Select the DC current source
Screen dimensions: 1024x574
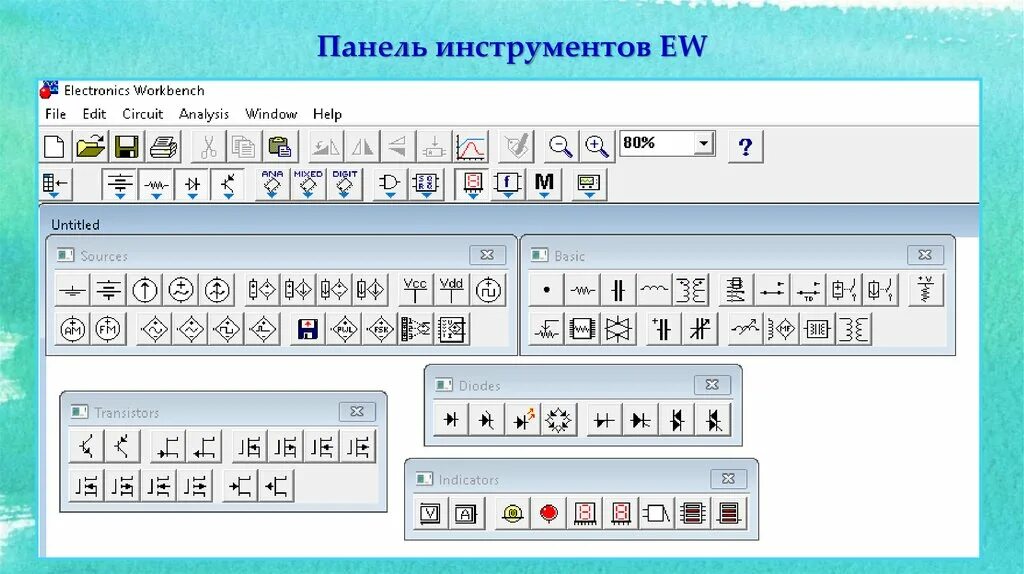[x=144, y=290]
